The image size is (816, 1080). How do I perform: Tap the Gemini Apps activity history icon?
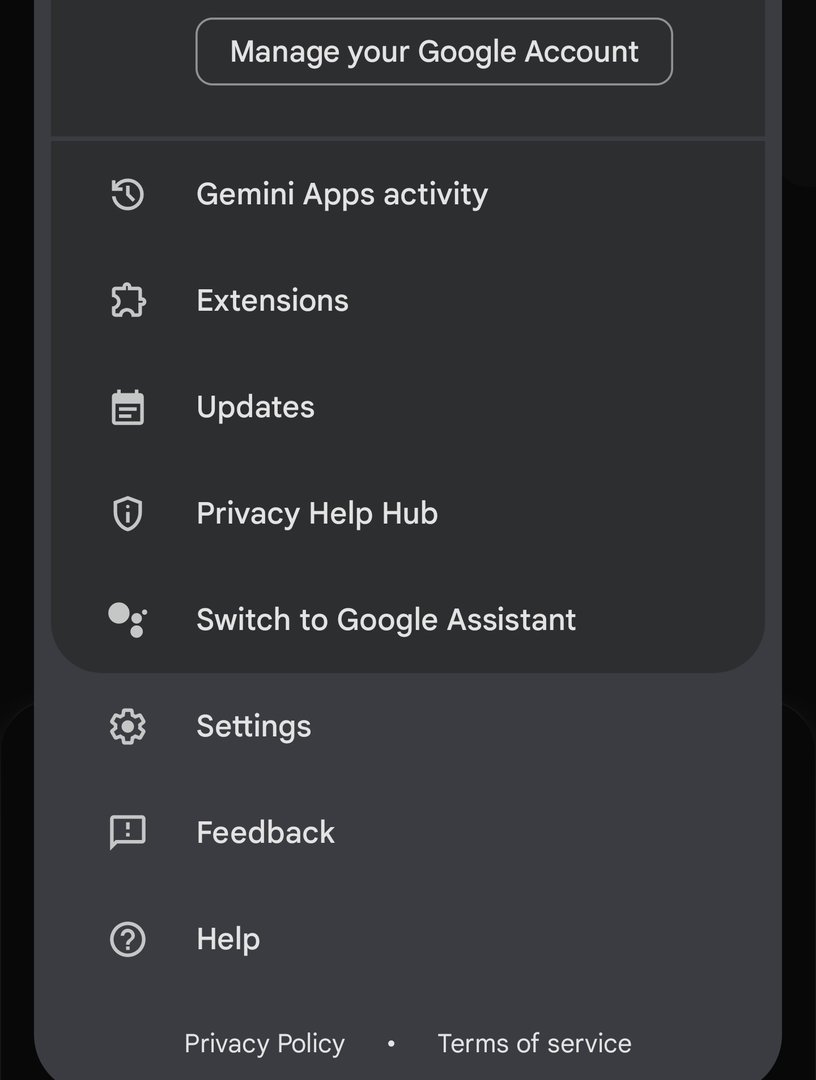[x=127, y=194]
